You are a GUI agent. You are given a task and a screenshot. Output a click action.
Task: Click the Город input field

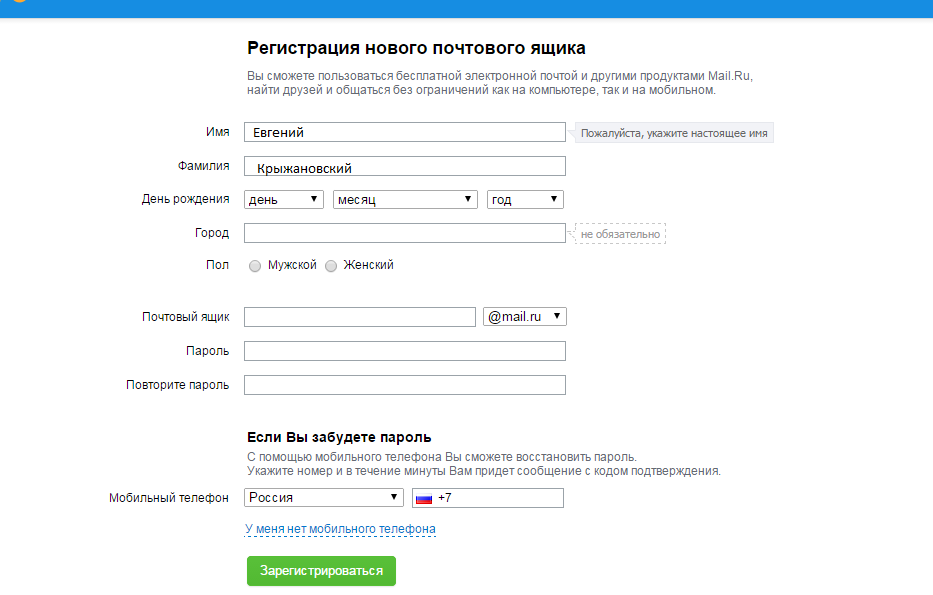coord(405,233)
